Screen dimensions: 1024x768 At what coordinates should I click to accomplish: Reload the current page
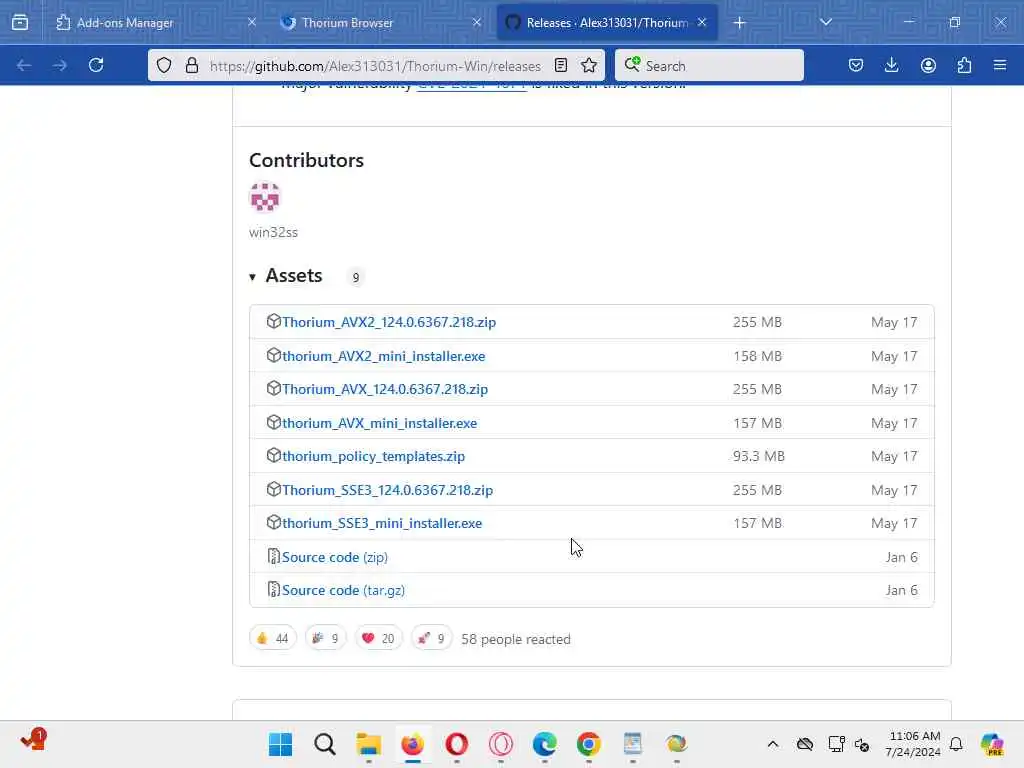(x=96, y=65)
